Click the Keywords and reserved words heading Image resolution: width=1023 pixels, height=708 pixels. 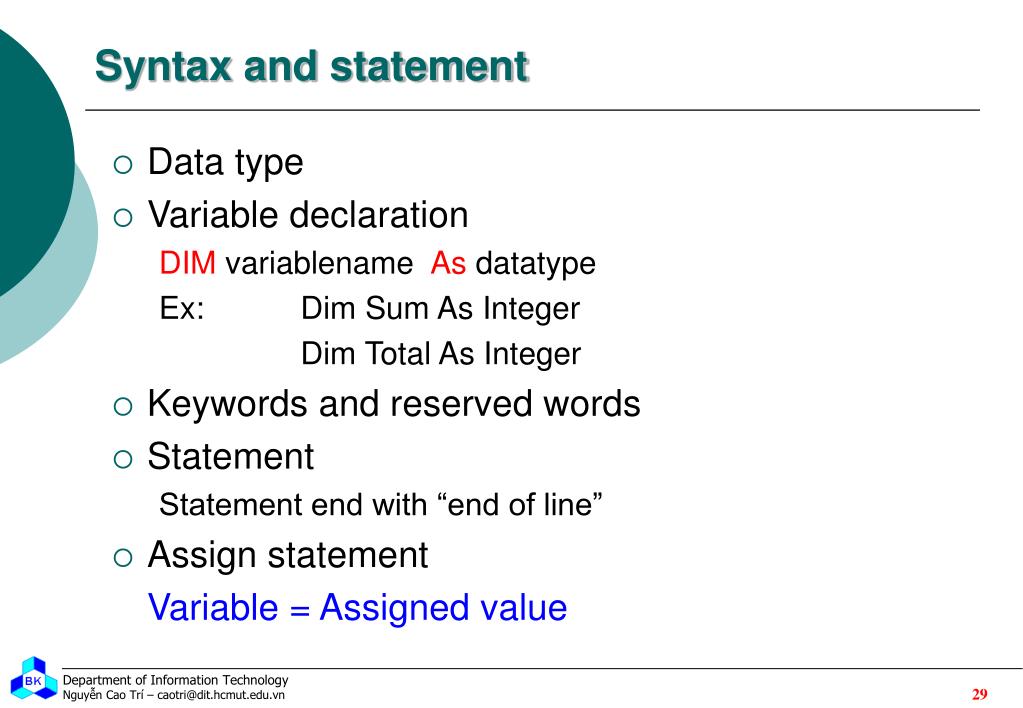pyautogui.click(x=394, y=404)
